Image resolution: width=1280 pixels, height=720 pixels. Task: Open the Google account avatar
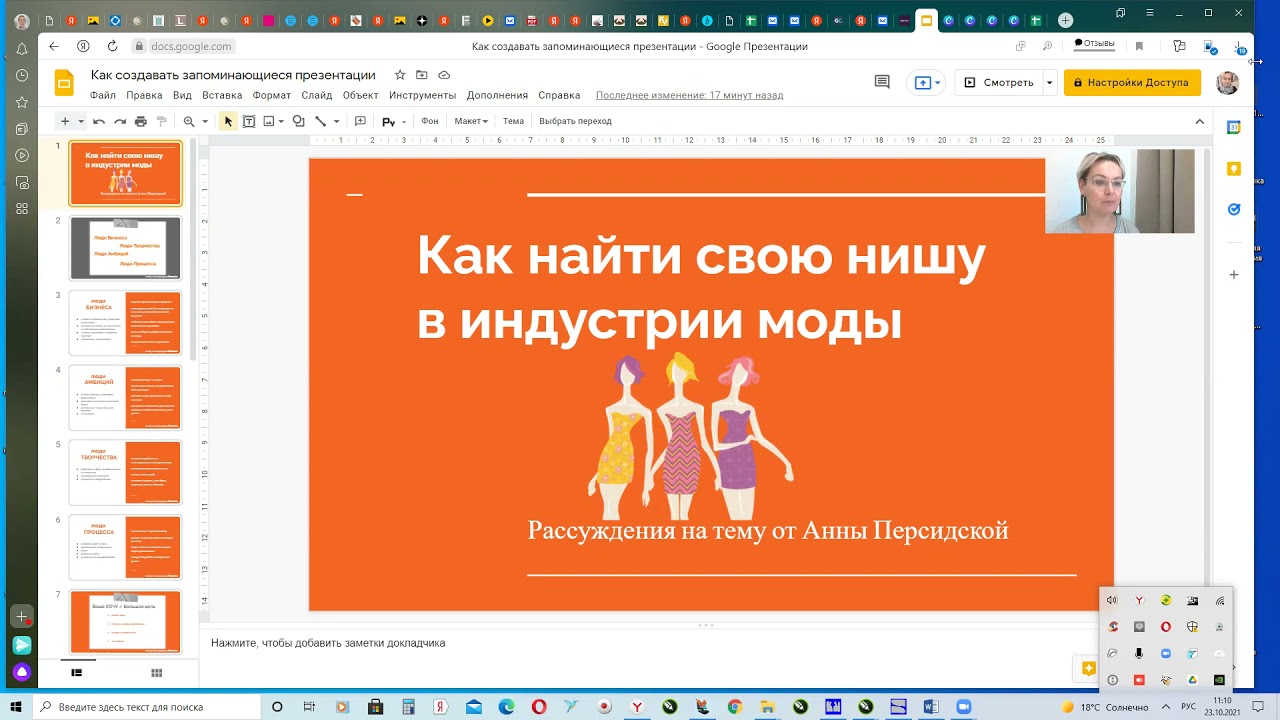(x=1228, y=83)
